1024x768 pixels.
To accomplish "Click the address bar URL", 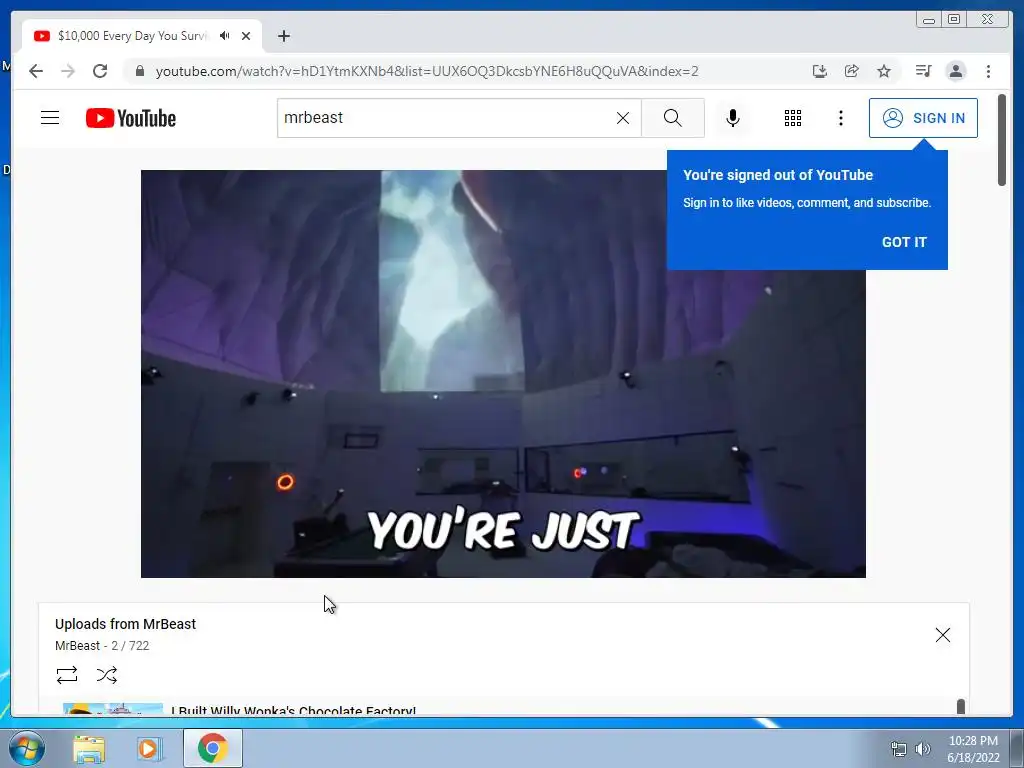I will point(427,71).
